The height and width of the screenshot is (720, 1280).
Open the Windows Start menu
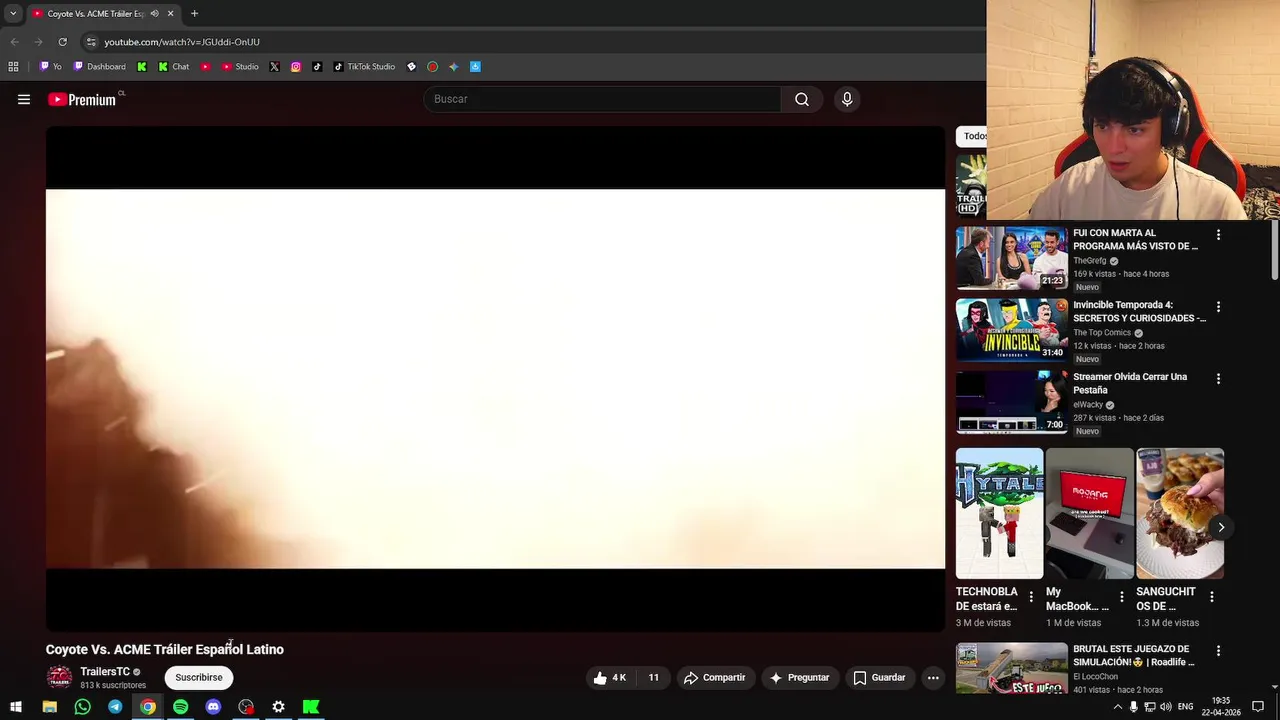tap(16, 707)
